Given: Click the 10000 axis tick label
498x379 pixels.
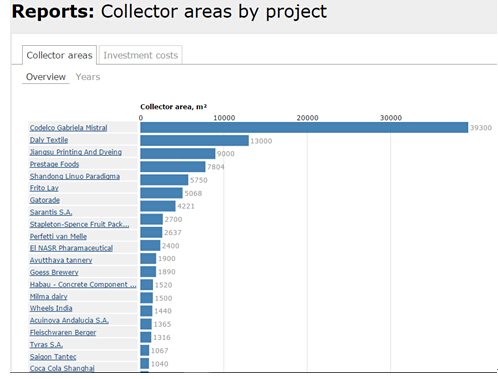Looking at the screenshot, I should [x=224, y=118].
